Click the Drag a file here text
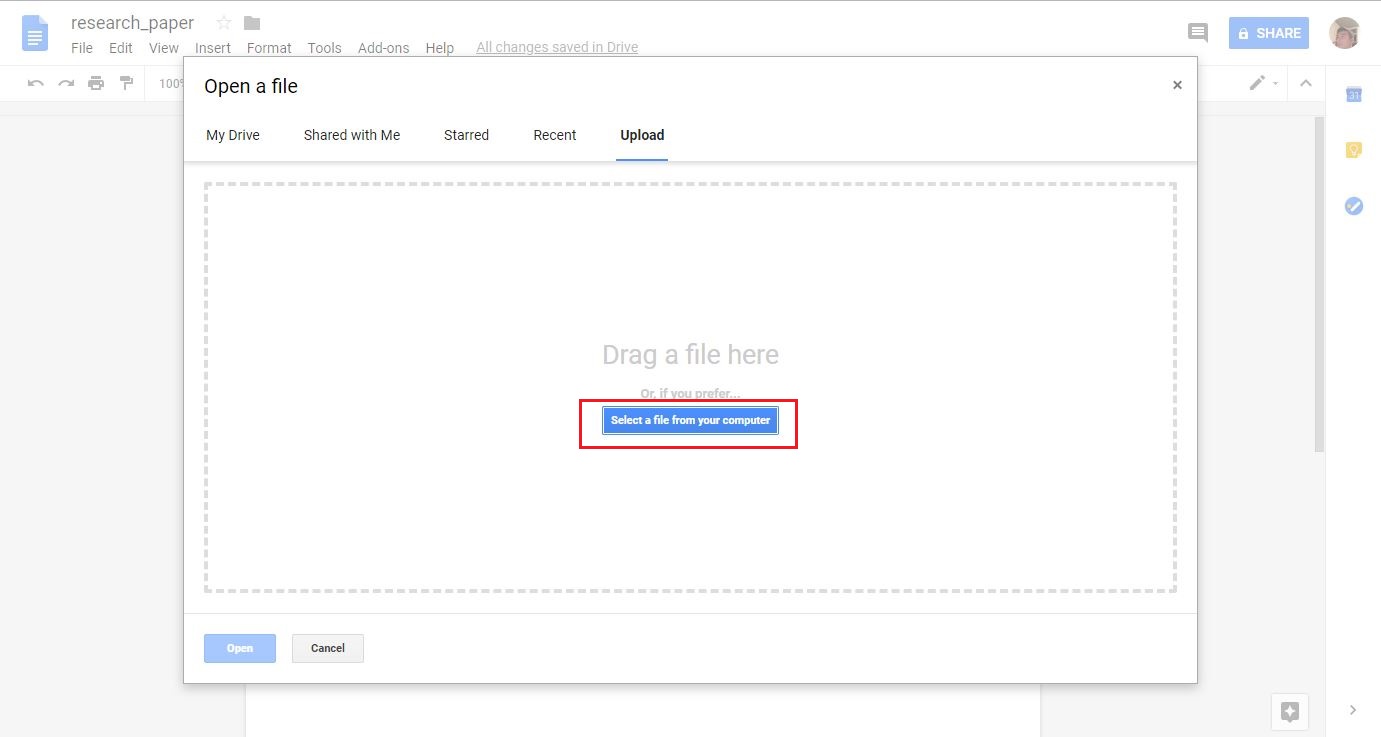The height and width of the screenshot is (737, 1381). (690, 355)
